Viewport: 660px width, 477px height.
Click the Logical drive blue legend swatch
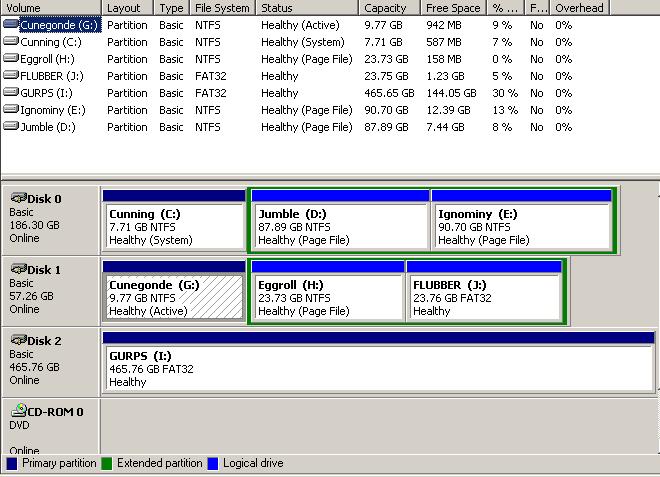point(211,464)
